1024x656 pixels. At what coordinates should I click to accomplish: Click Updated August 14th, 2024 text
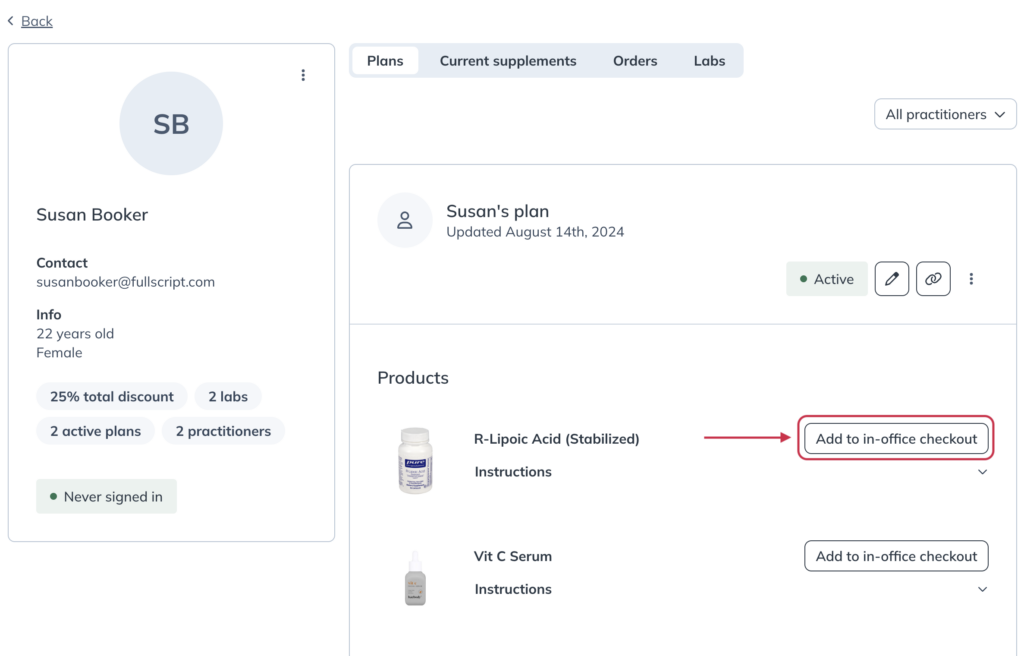click(535, 232)
